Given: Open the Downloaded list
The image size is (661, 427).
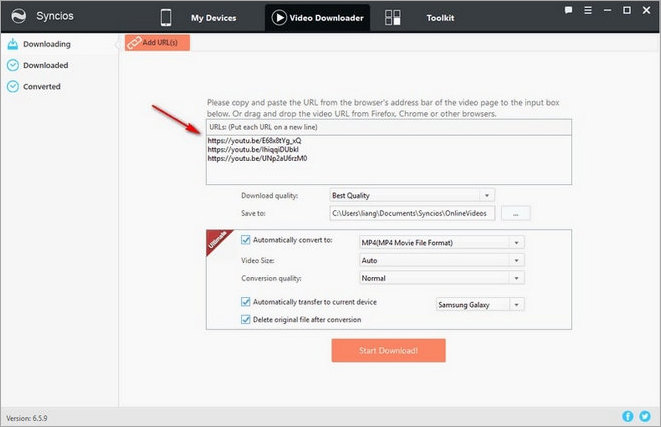Looking at the screenshot, I should coord(59,65).
